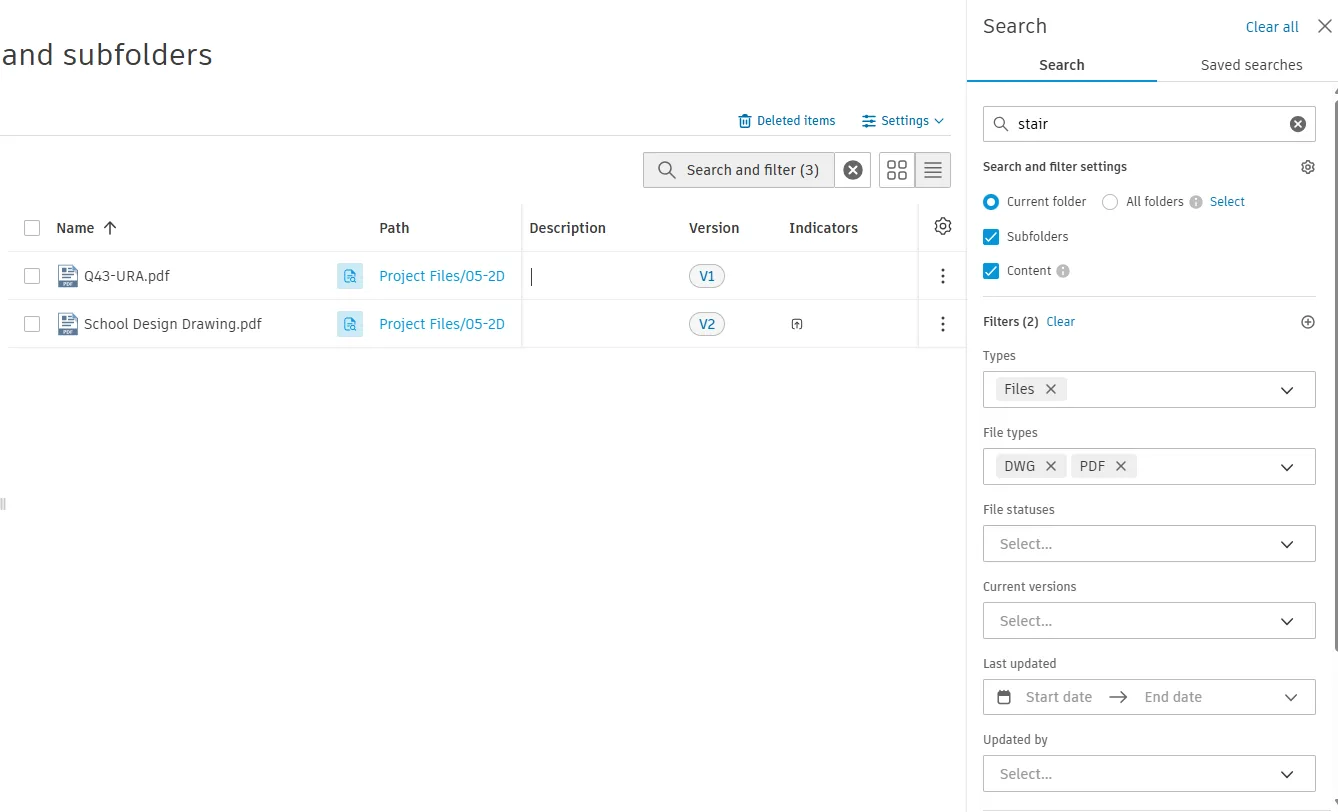Click the search input containing 'stair'
Viewport: 1338px width, 812px height.
click(1149, 124)
